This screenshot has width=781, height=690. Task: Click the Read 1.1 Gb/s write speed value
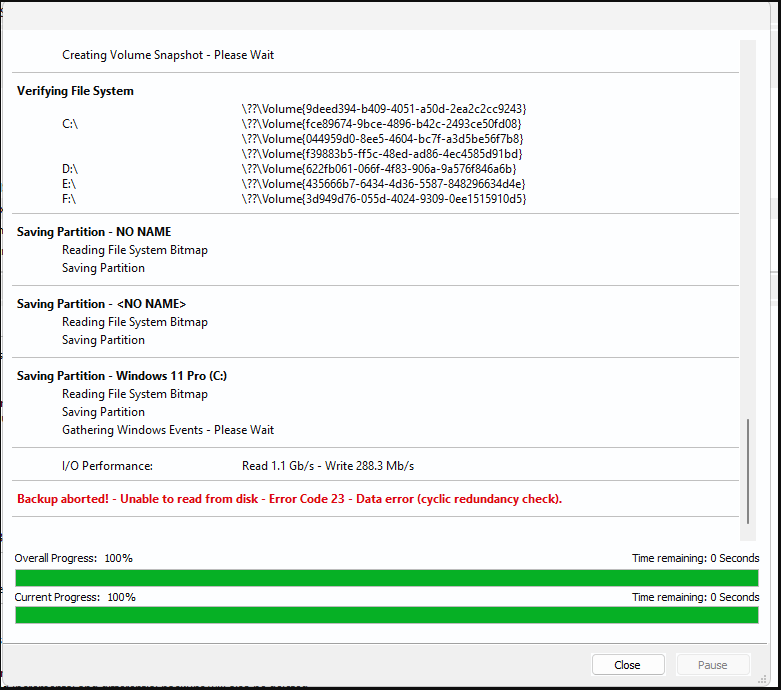328,466
